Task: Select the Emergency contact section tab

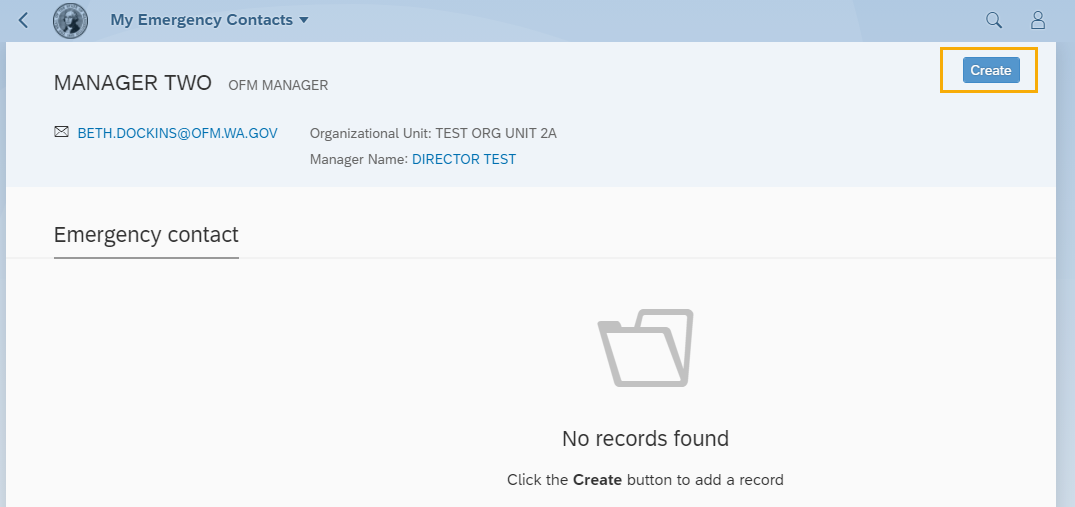Action: pyautogui.click(x=146, y=235)
